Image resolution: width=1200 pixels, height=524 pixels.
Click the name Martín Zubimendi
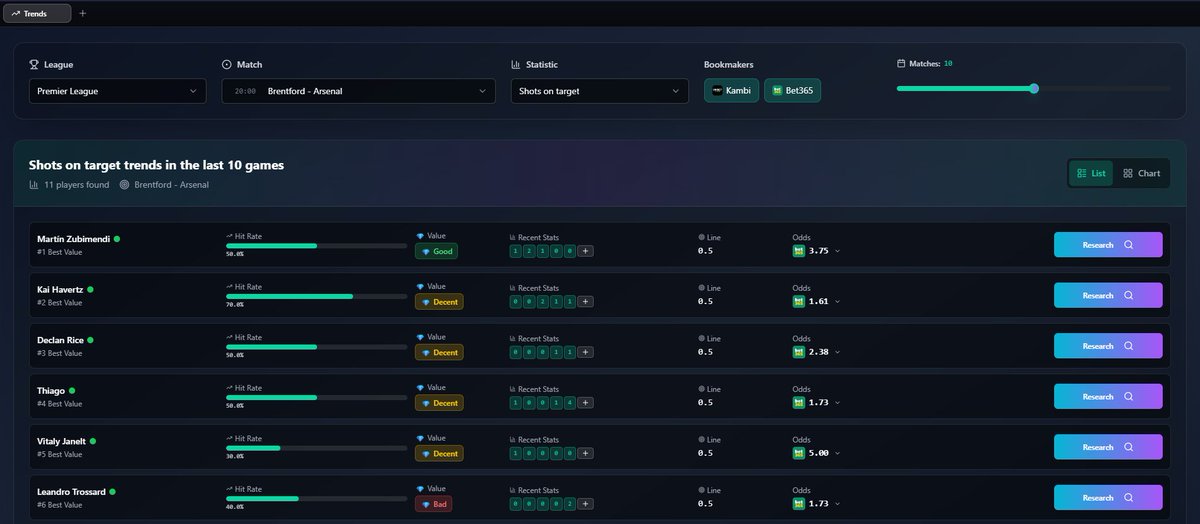(x=73, y=239)
